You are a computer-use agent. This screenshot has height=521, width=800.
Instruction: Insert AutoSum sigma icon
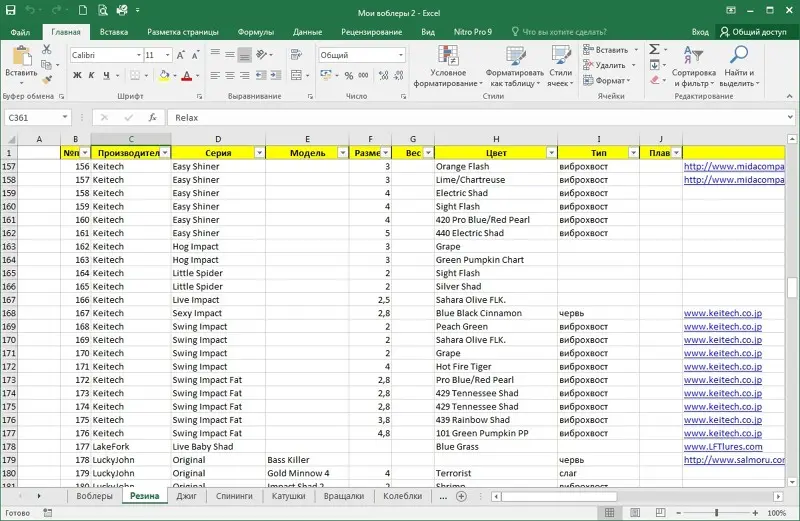tap(654, 49)
